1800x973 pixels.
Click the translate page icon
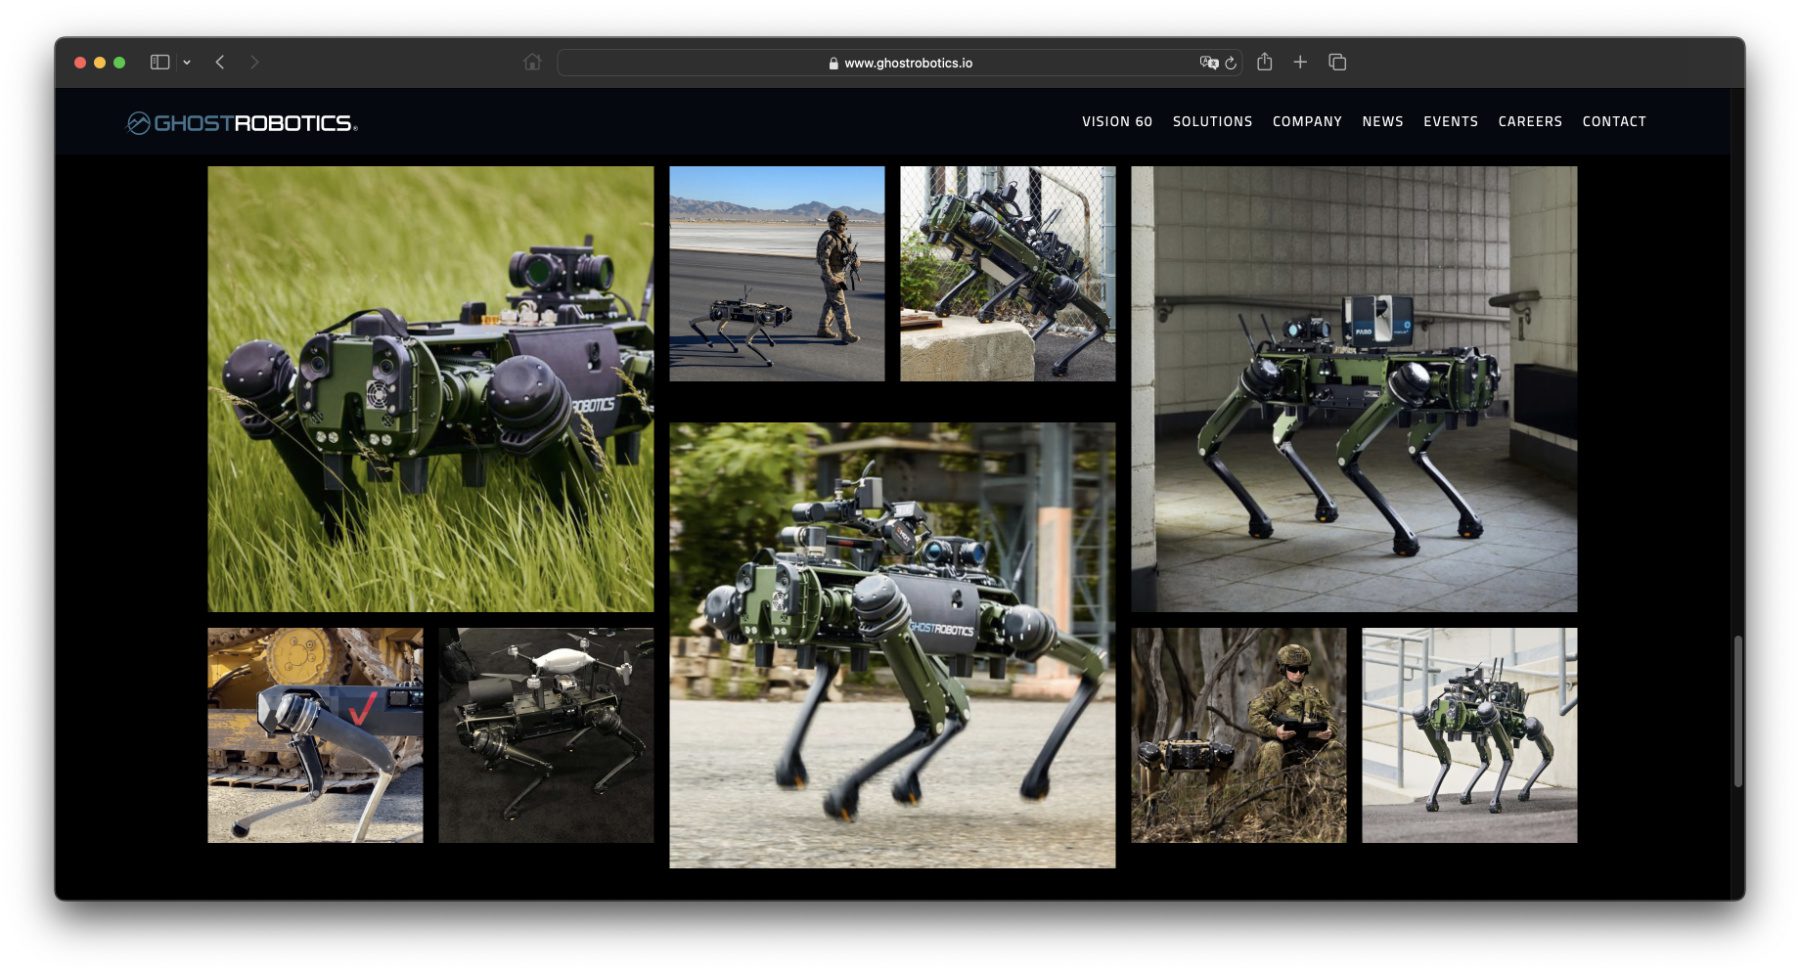pos(1208,62)
